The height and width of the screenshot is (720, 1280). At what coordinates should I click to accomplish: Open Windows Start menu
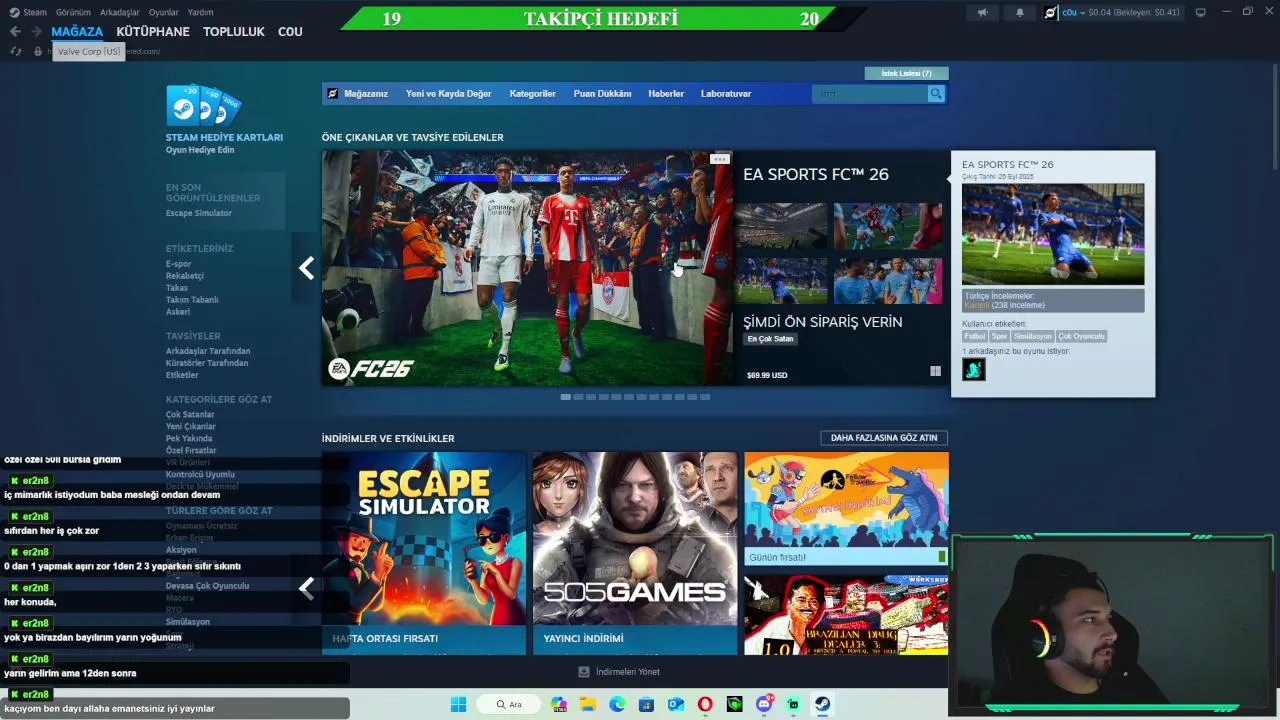(458, 704)
